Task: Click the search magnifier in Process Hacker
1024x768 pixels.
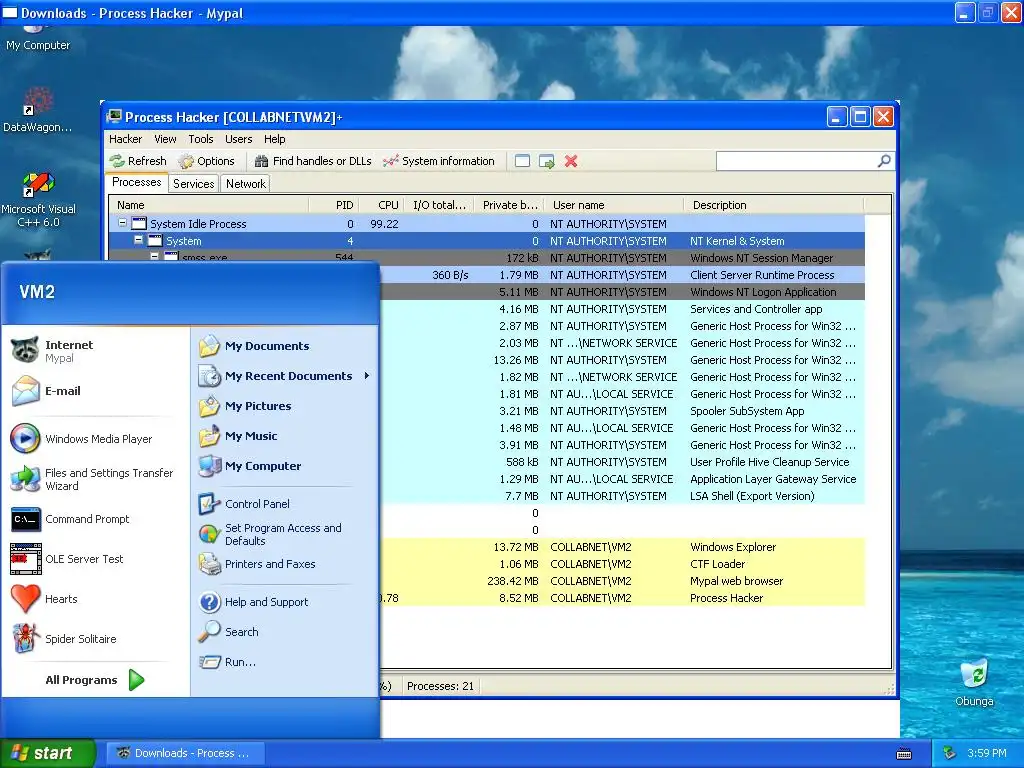Action: tap(884, 161)
